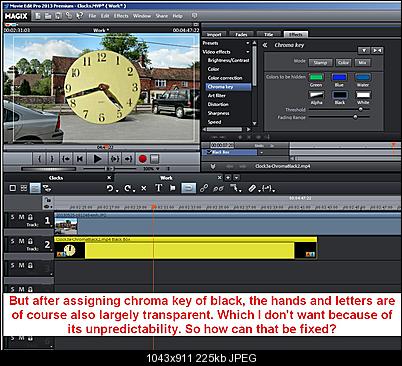
Task: Click the Color mode button
Action: point(343,62)
